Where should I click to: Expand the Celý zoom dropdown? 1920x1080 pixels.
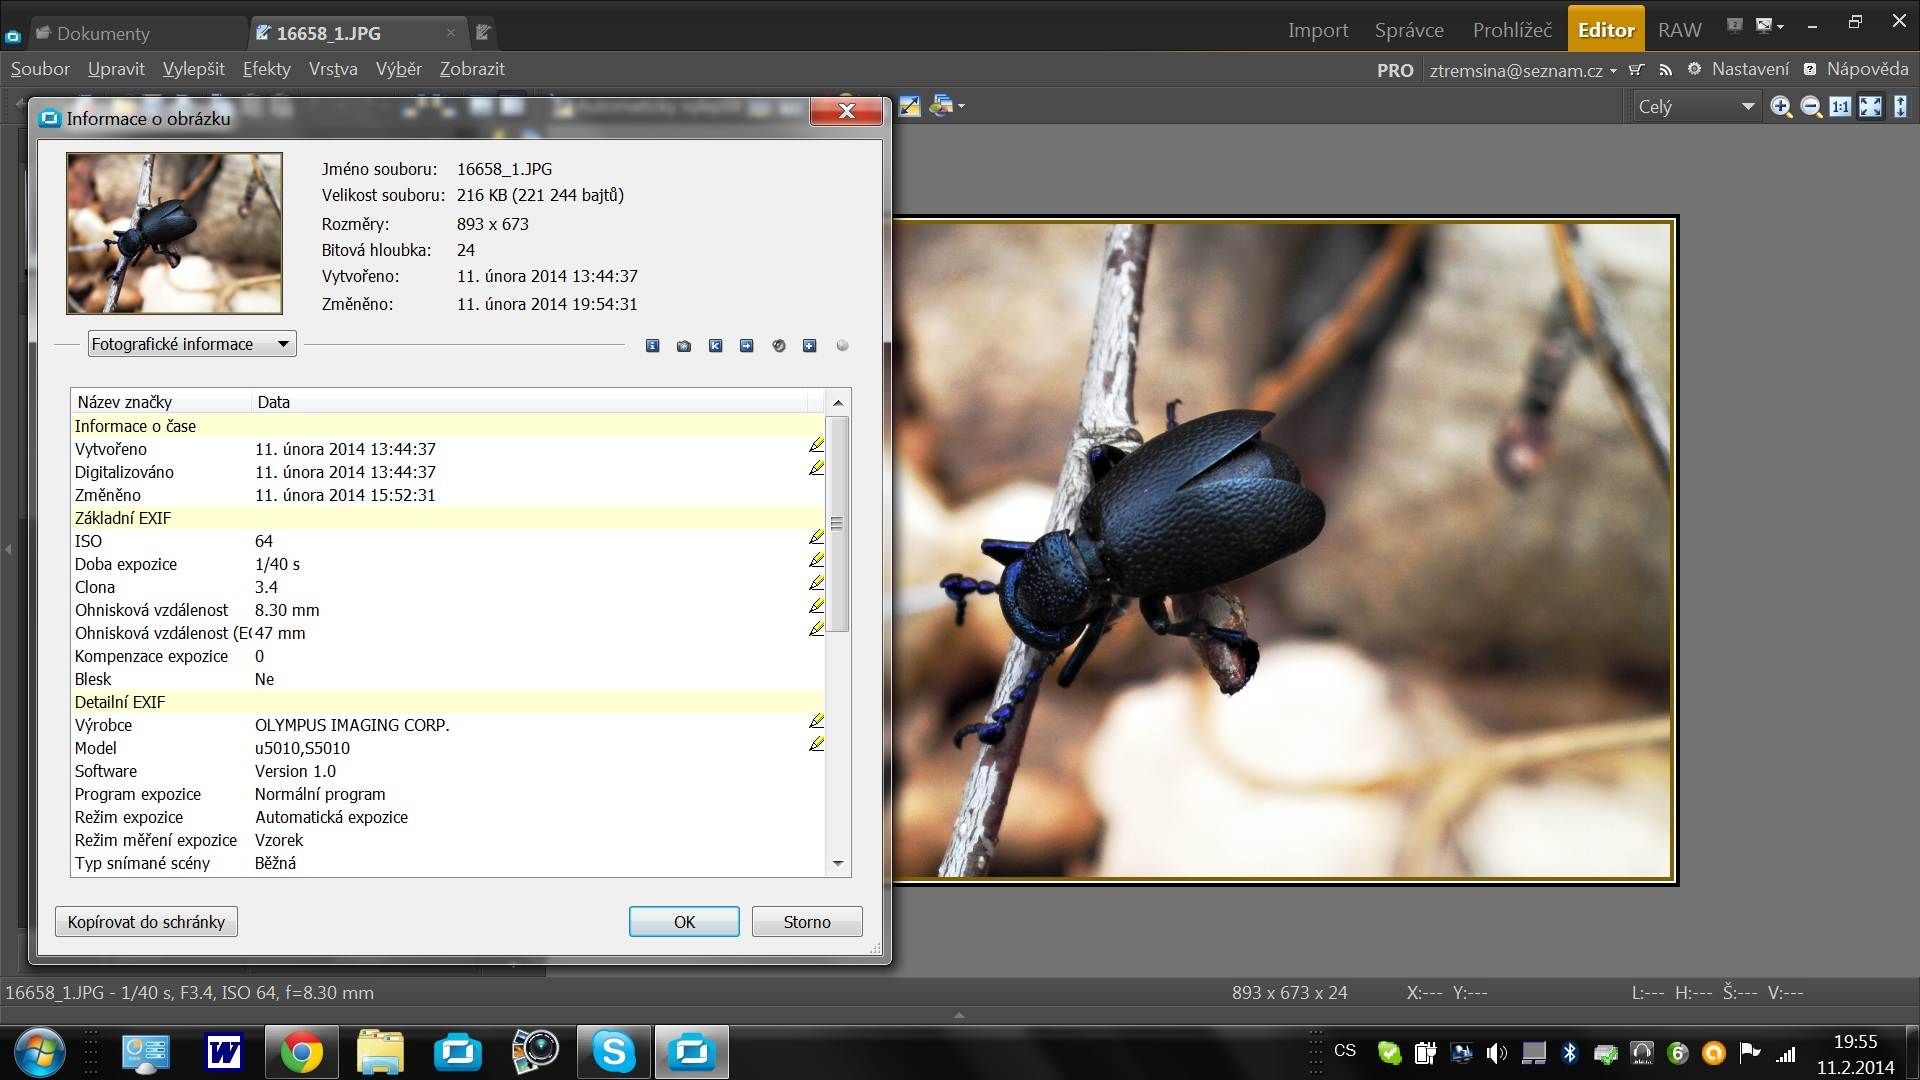(1747, 107)
